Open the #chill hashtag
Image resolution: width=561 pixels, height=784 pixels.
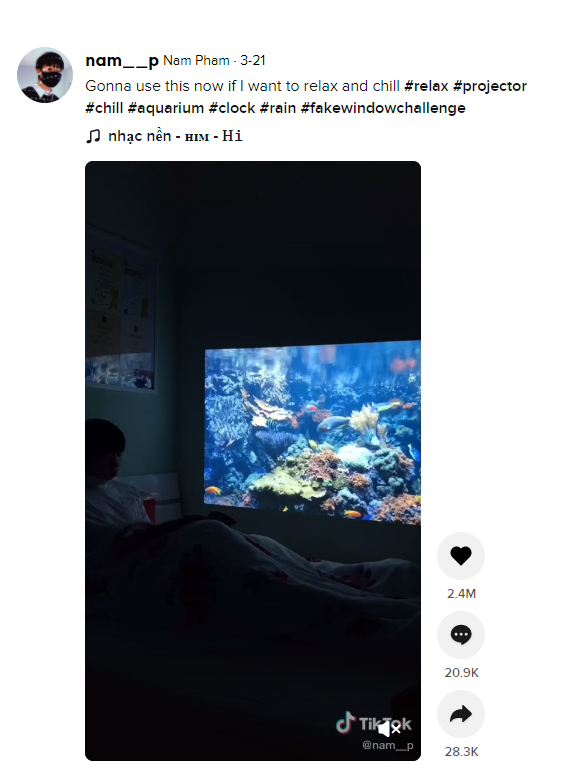104,108
